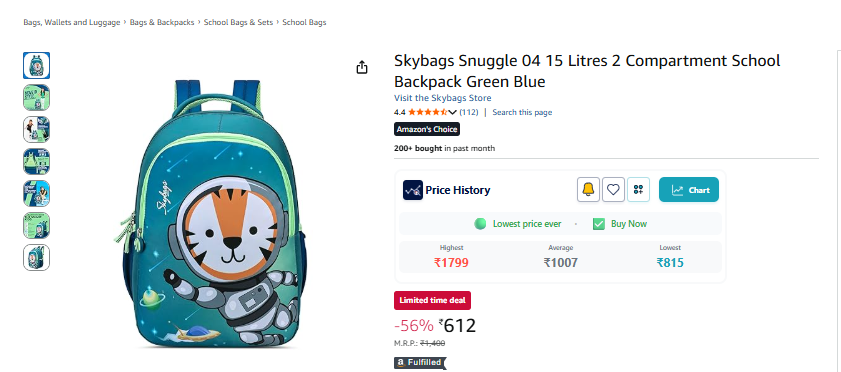Click the Amazon Fulfilled badge
This screenshot has height=372, width=841.
[420, 363]
